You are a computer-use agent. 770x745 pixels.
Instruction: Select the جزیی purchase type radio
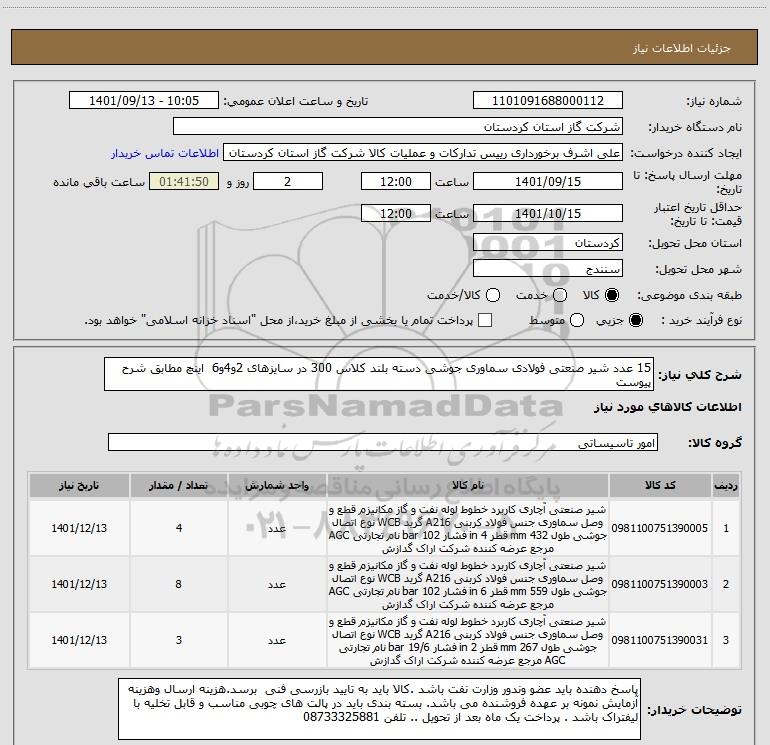[x=635, y=320]
